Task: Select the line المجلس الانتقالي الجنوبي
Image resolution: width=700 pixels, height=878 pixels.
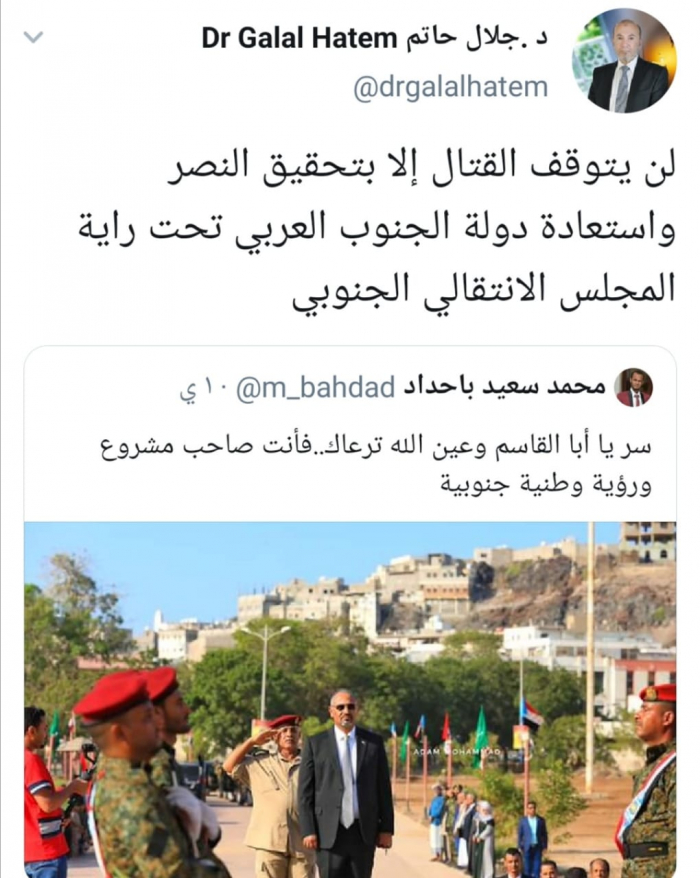Action: 484,291
